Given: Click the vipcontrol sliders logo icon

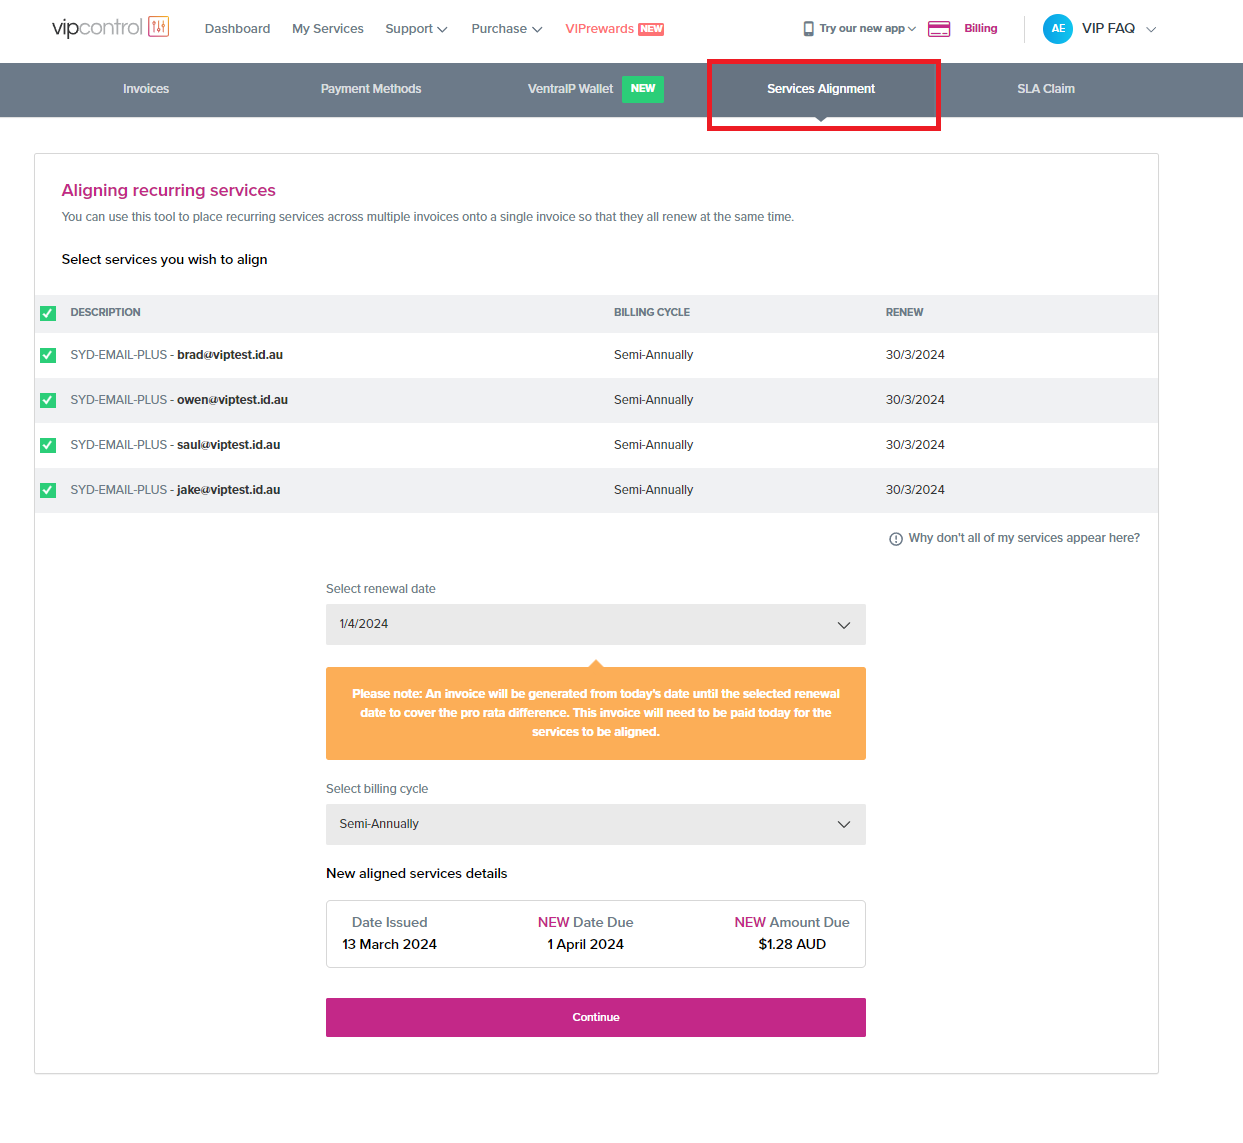Looking at the screenshot, I should click(x=160, y=27).
